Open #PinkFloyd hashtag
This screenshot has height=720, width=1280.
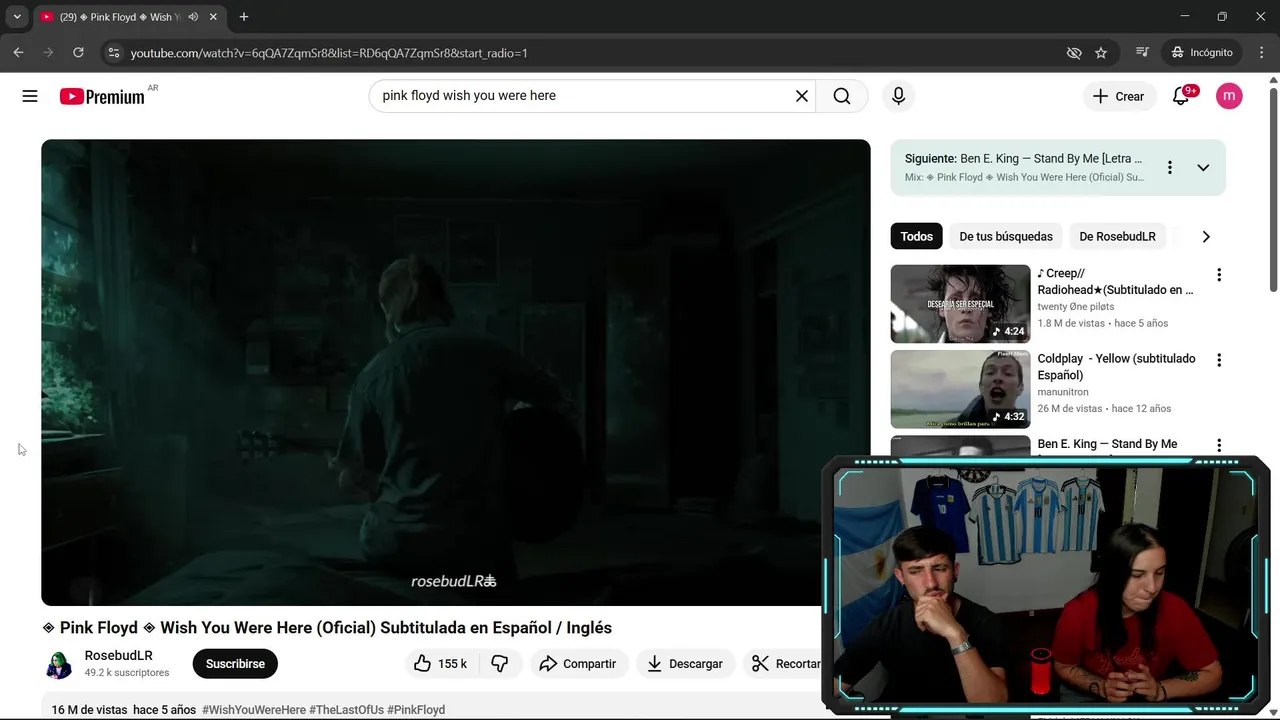(416, 710)
